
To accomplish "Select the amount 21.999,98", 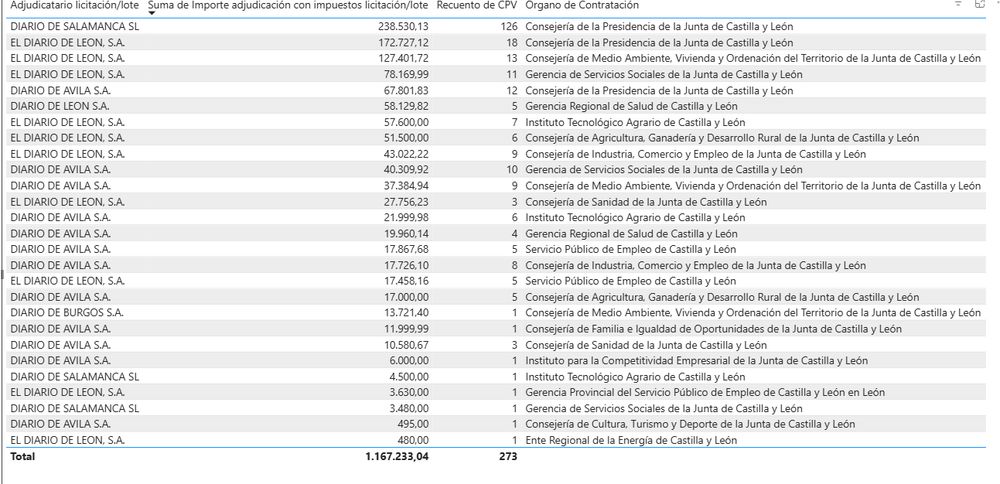I will [x=406, y=217].
